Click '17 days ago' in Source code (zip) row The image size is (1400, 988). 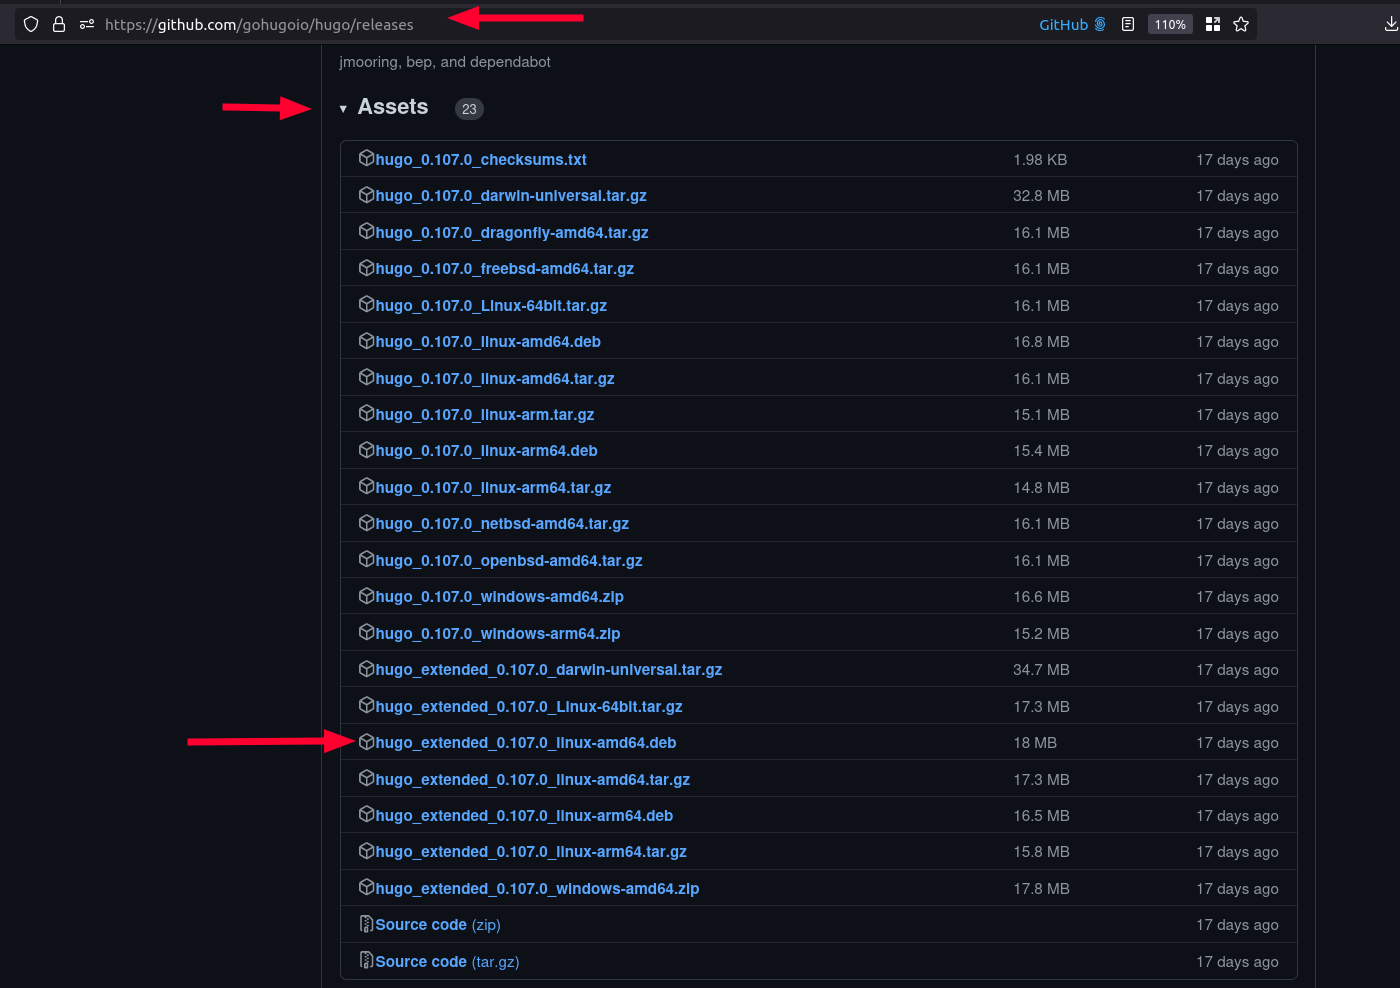[1237, 925]
